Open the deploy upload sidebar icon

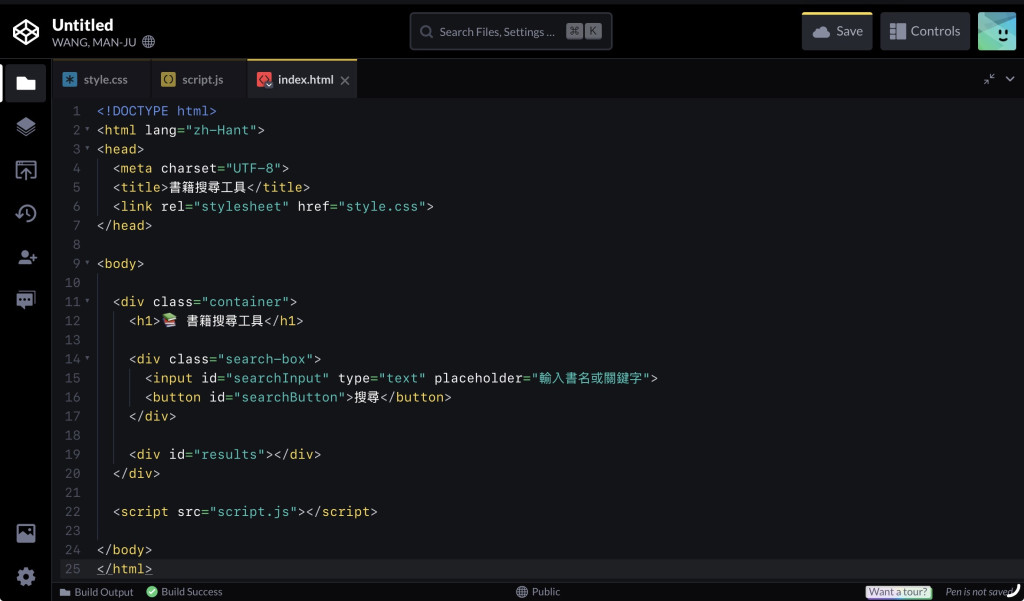point(25,170)
